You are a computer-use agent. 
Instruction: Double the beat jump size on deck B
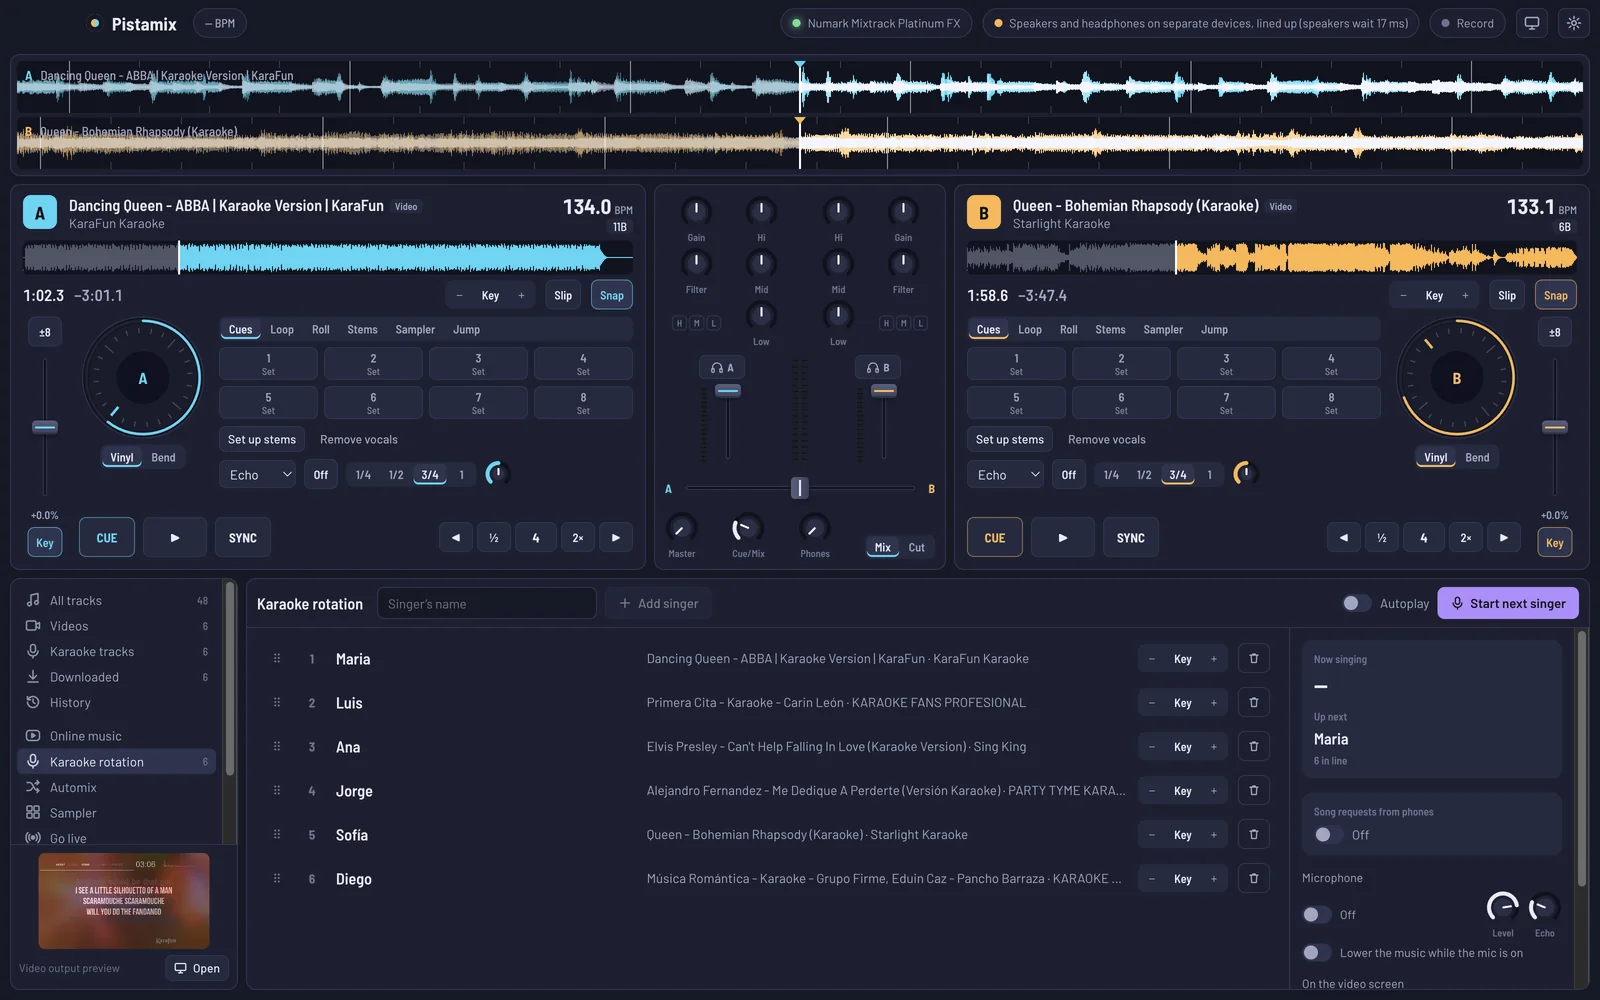(x=1466, y=538)
